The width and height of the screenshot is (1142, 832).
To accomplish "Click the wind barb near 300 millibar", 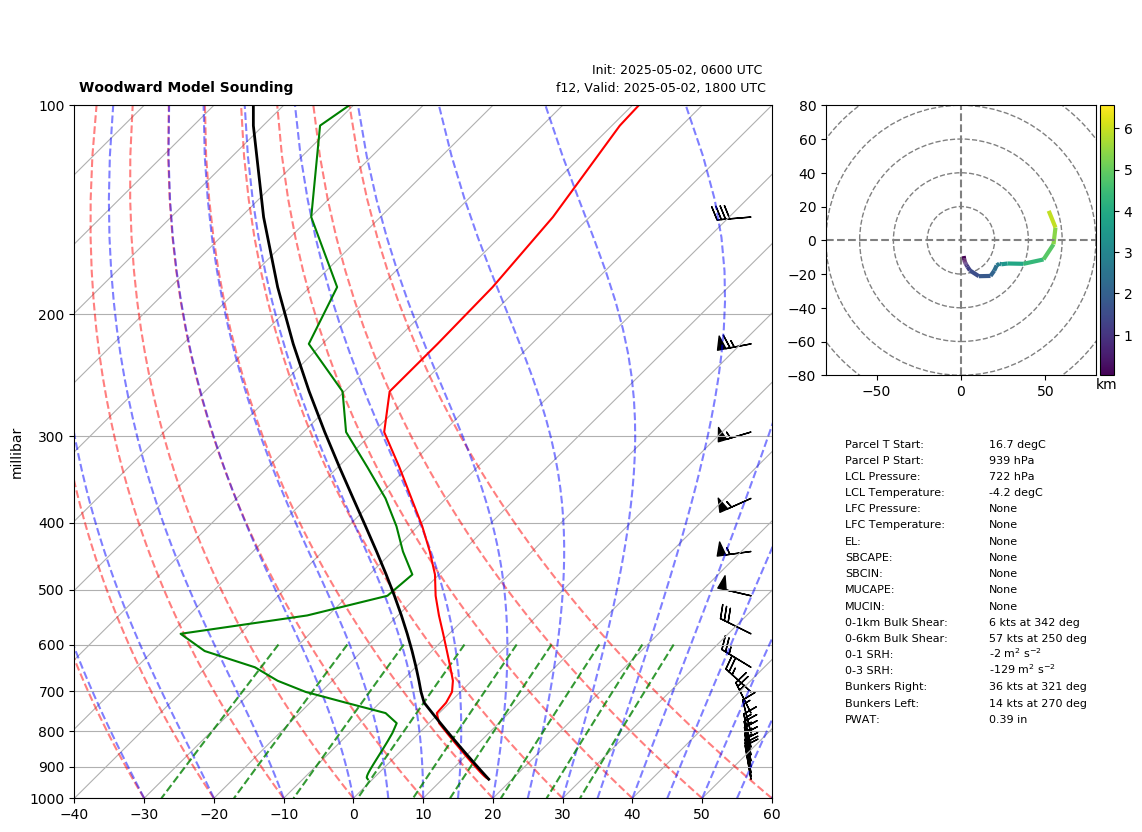I will (x=733, y=435).
